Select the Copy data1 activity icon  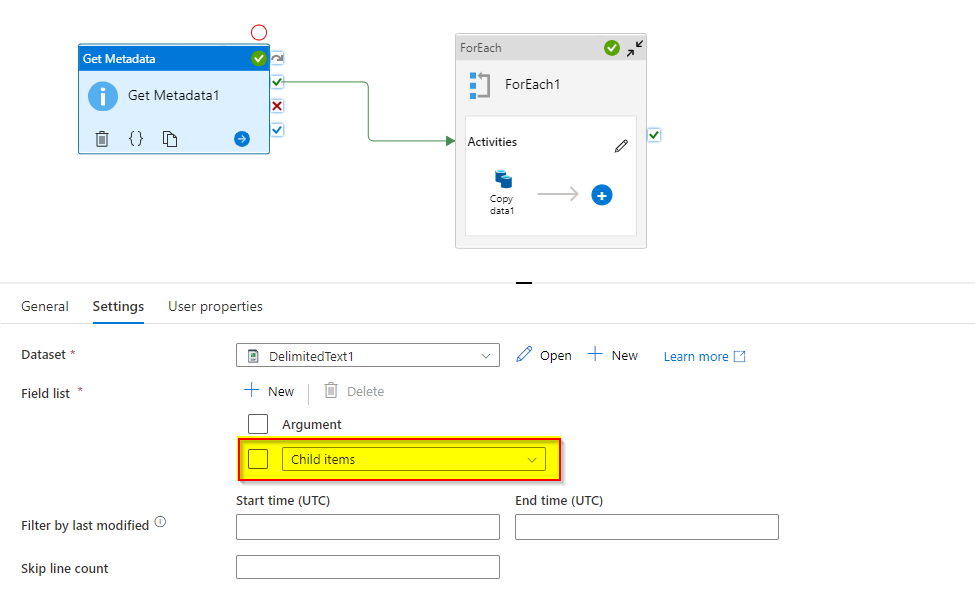(502, 180)
